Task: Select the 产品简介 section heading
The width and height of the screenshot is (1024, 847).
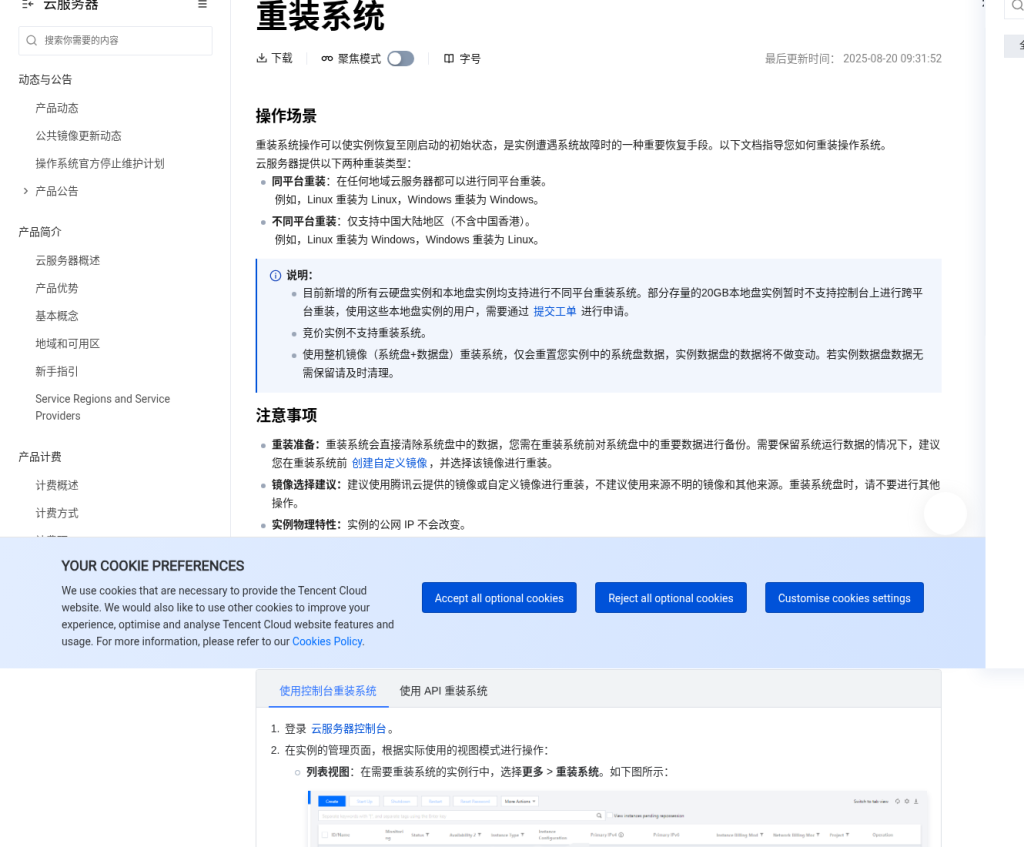Action: (40, 232)
